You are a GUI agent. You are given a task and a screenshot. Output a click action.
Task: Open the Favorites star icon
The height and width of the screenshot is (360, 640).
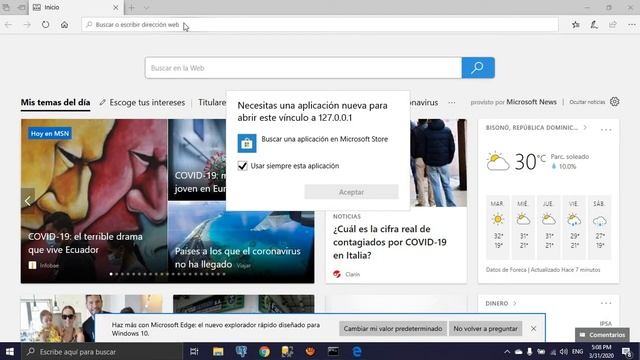[x=576, y=25]
